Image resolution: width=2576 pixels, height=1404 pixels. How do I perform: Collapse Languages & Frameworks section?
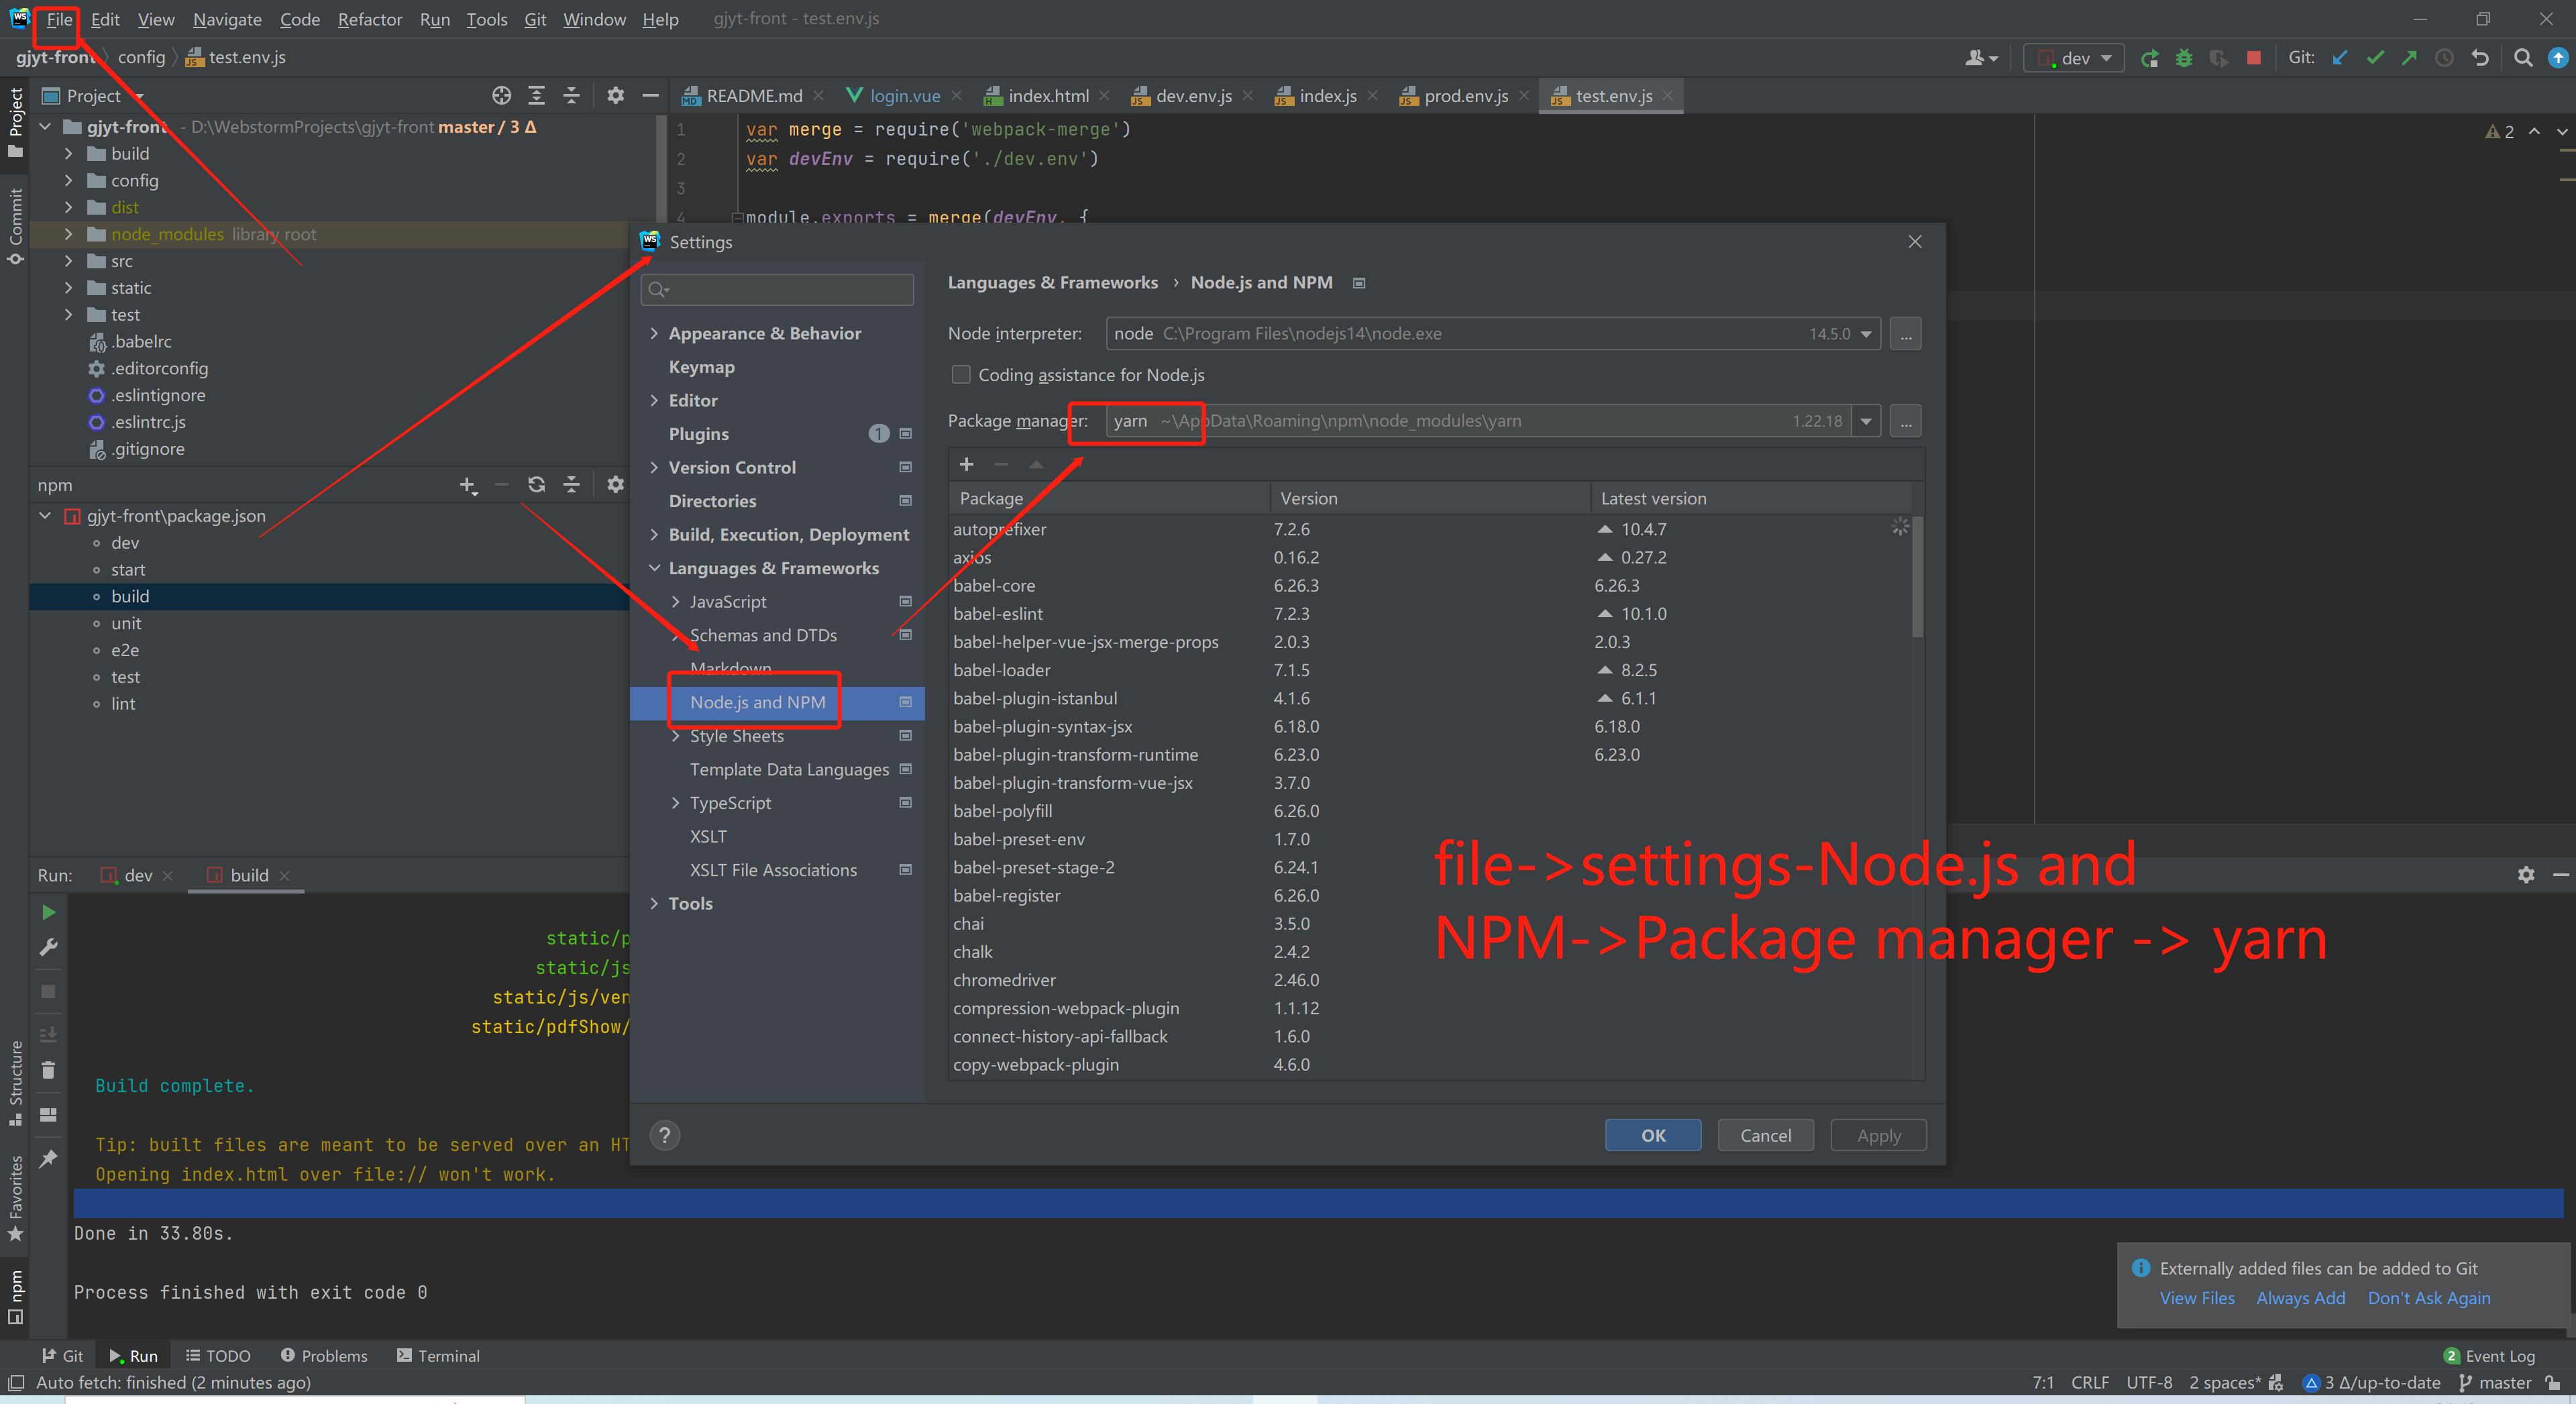tap(654, 568)
